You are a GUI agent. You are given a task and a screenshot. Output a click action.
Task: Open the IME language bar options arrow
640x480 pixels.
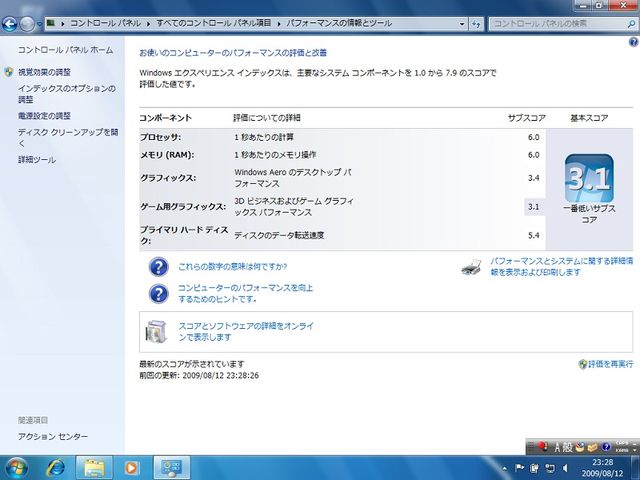[635, 450]
